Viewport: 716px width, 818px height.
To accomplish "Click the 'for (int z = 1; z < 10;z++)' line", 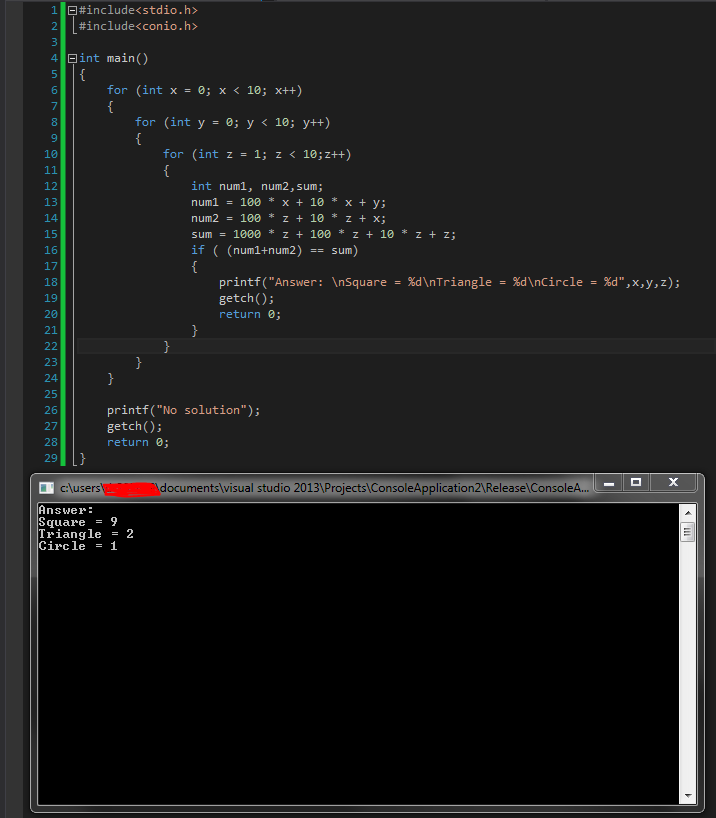I will (257, 154).
